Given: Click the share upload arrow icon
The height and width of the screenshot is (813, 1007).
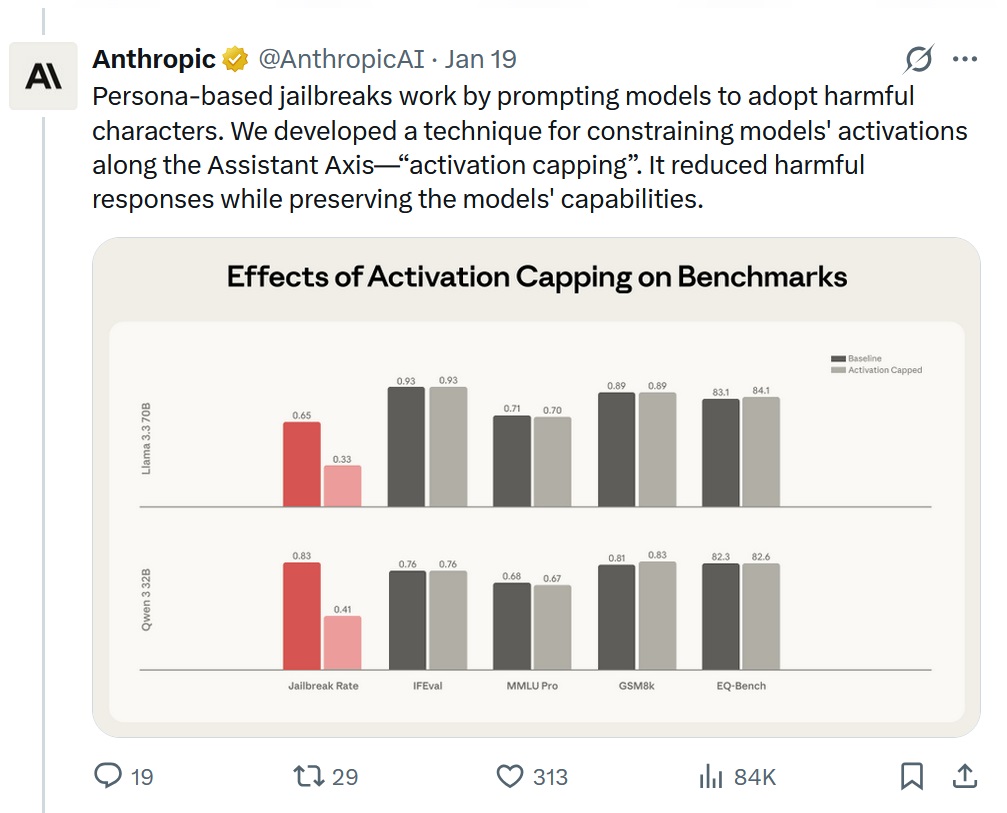Looking at the screenshot, I should (x=964, y=776).
